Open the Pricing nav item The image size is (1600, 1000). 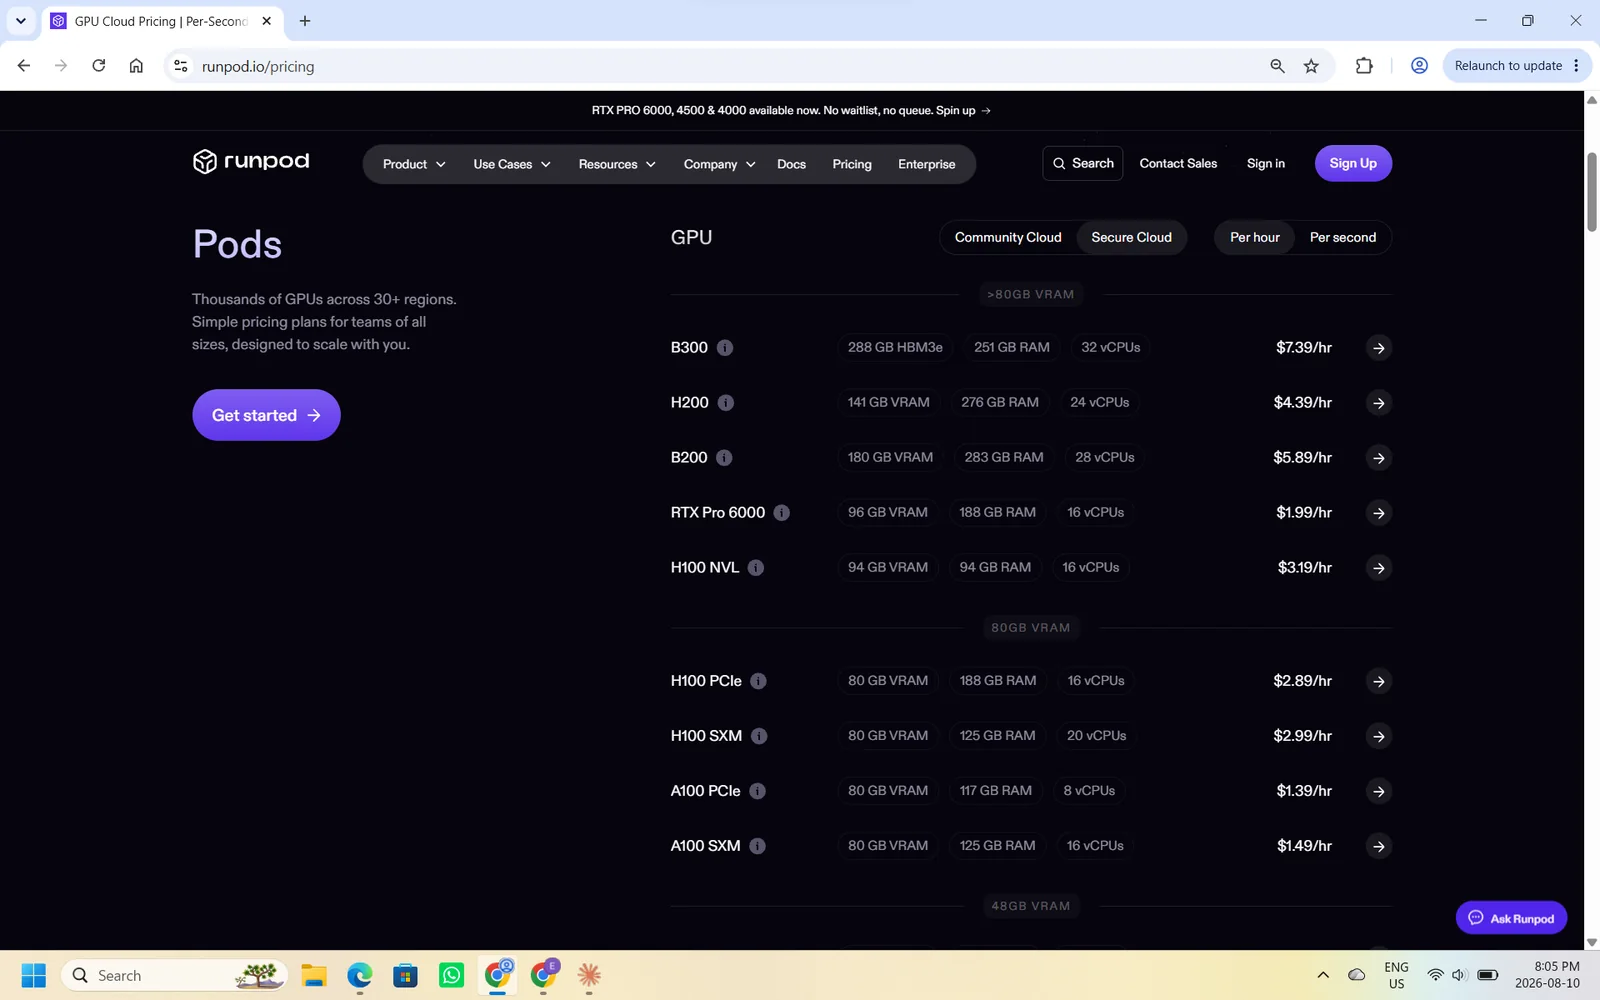[x=852, y=164]
